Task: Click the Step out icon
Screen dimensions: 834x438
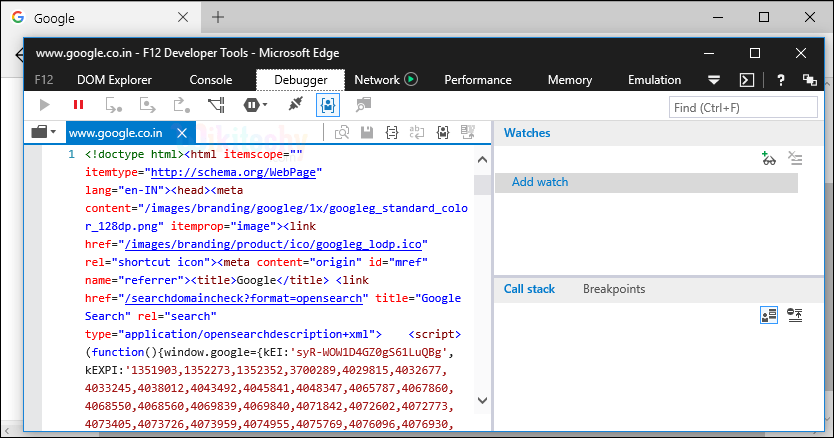Action: pos(182,105)
